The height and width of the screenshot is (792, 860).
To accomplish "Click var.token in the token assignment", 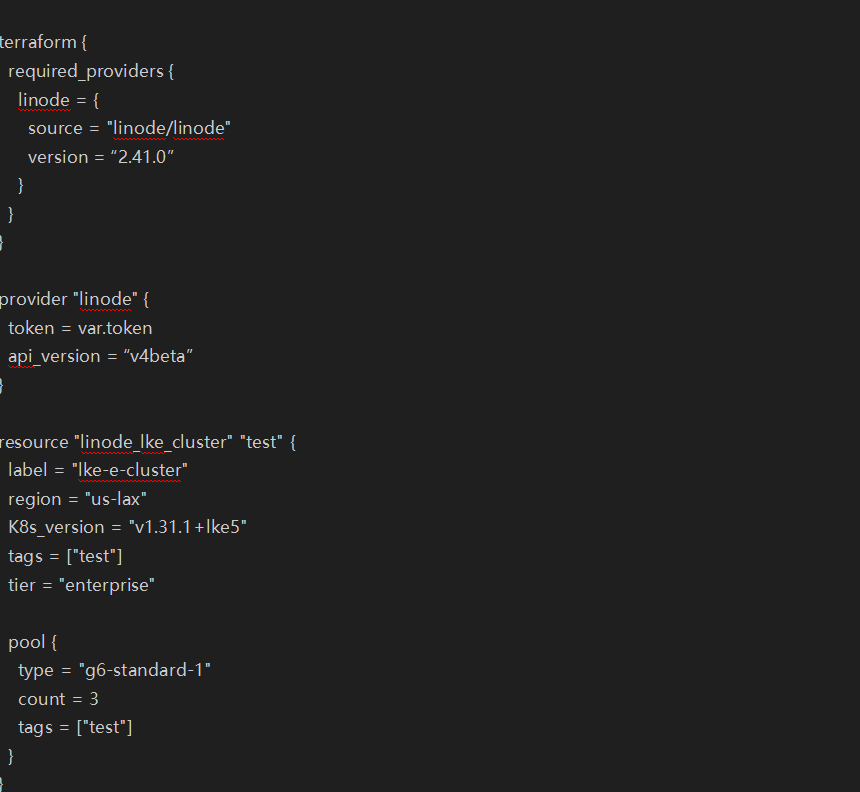I will click(x=115, y=328).
